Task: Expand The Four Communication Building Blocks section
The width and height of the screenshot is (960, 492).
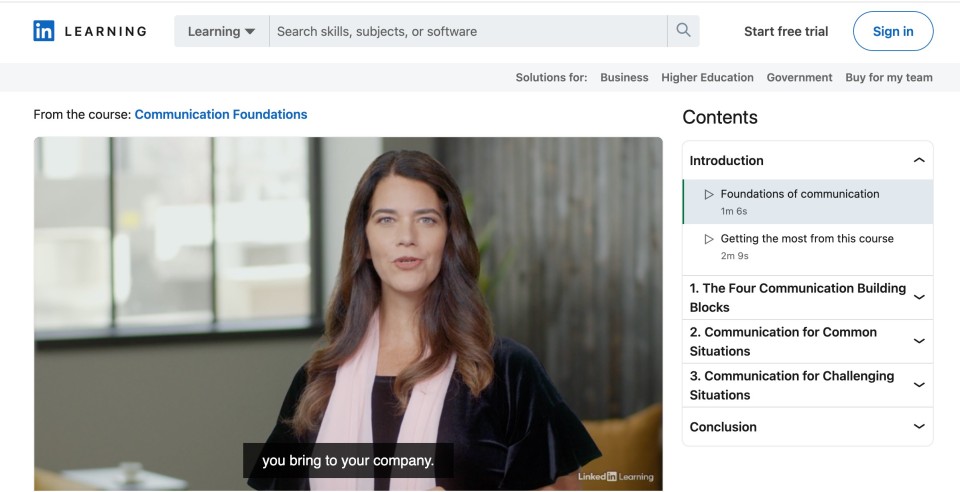Action: point(808,297)
